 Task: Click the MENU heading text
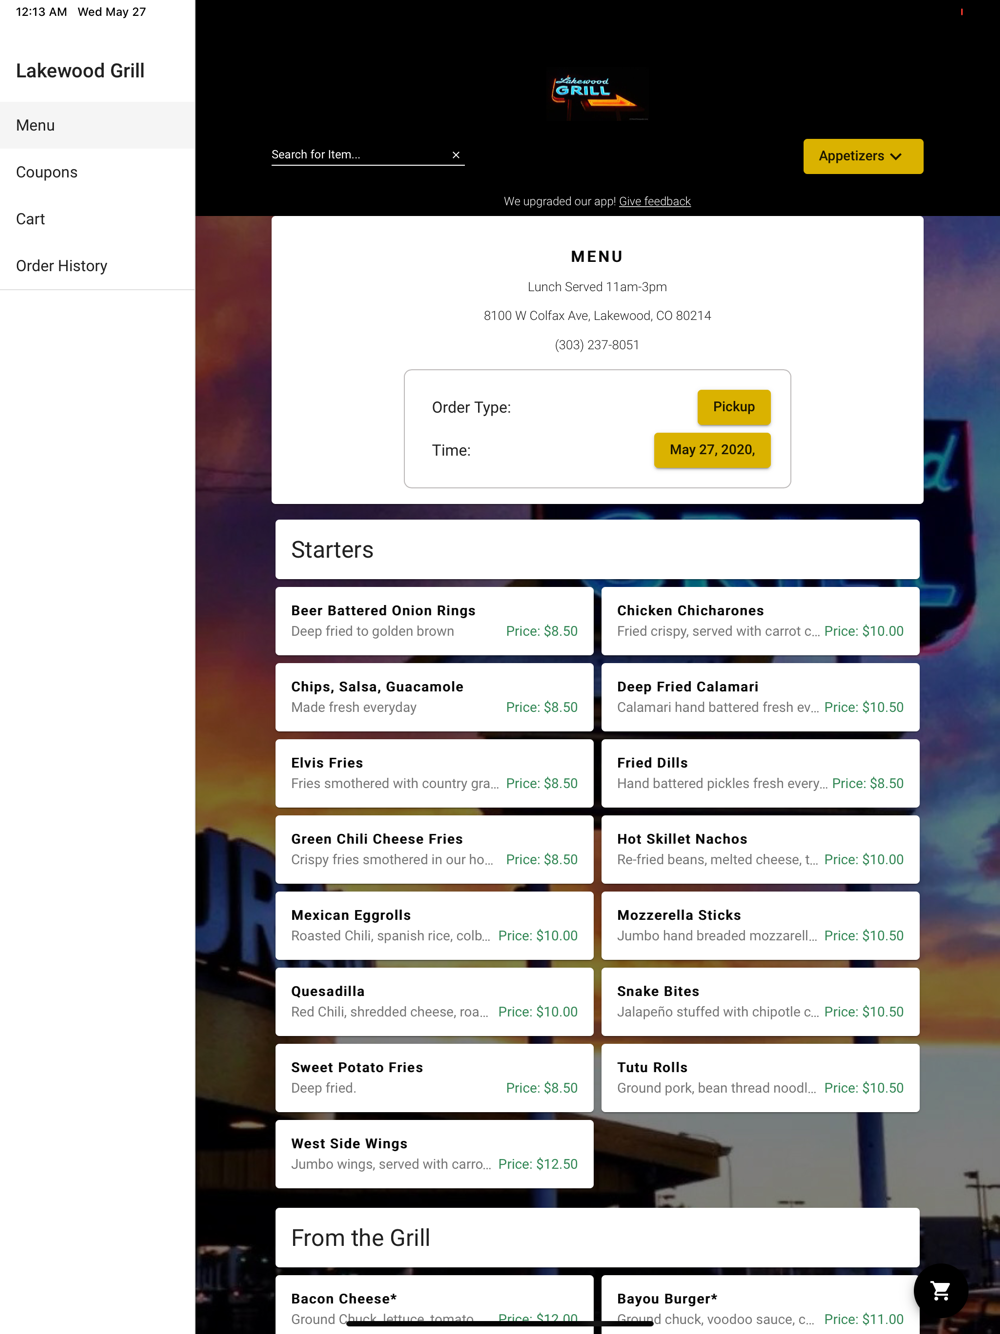tap(597, 257)
